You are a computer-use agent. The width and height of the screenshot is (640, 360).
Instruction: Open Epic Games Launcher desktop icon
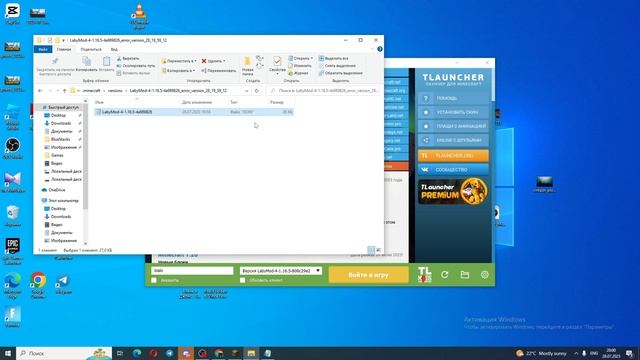[x=12, y=251]
